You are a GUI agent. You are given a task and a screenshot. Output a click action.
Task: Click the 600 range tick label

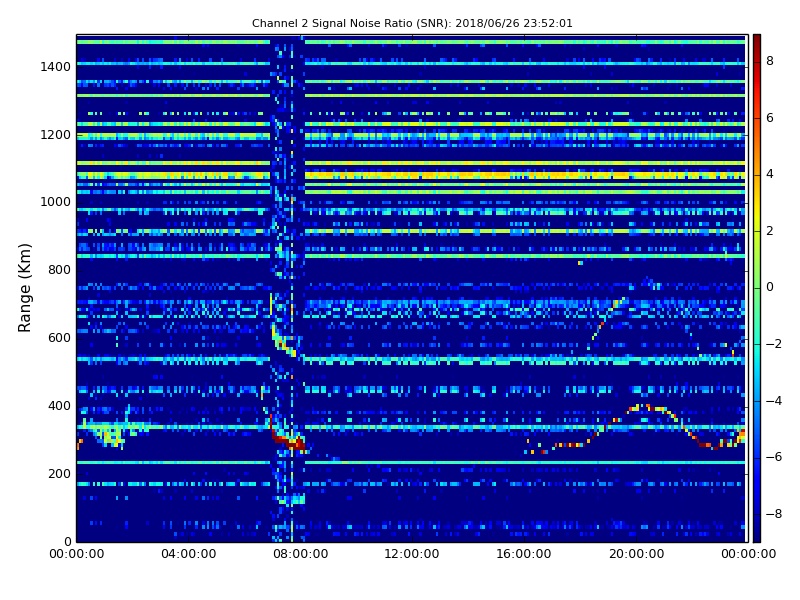[59, 338]
